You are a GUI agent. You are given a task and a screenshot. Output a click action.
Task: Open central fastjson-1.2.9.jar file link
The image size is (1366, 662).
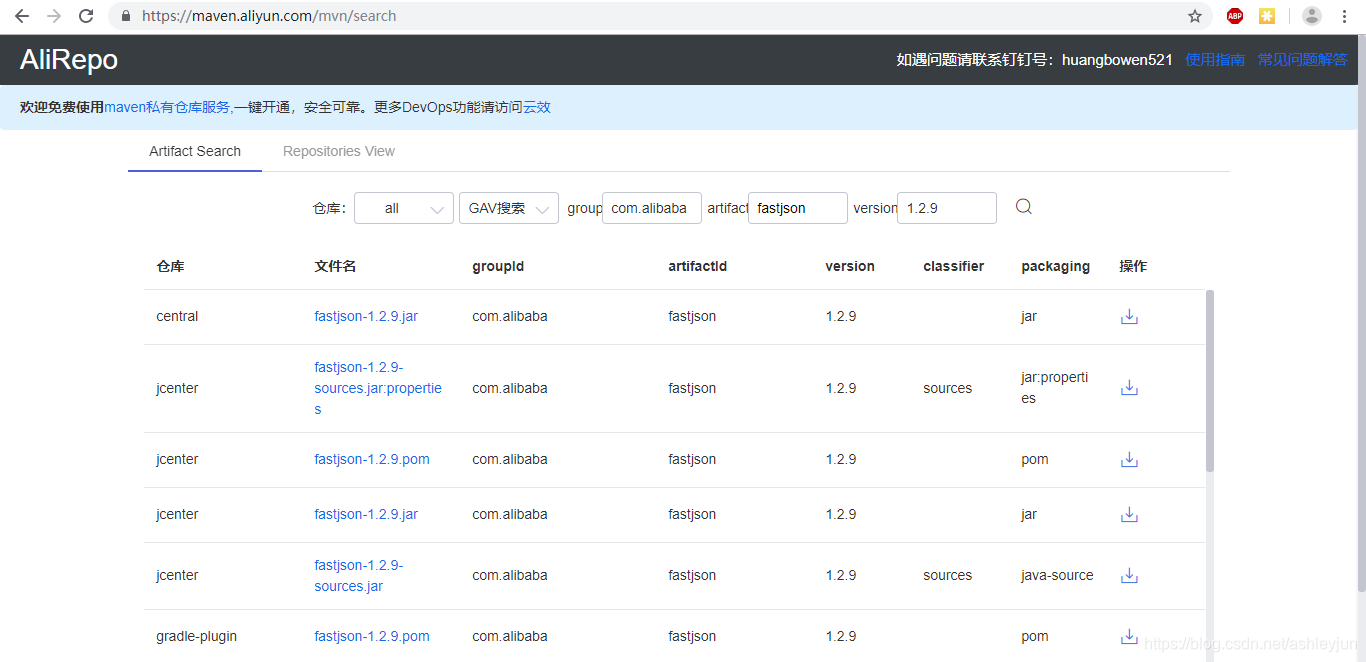pyautogui.click(x=366, y=317)
